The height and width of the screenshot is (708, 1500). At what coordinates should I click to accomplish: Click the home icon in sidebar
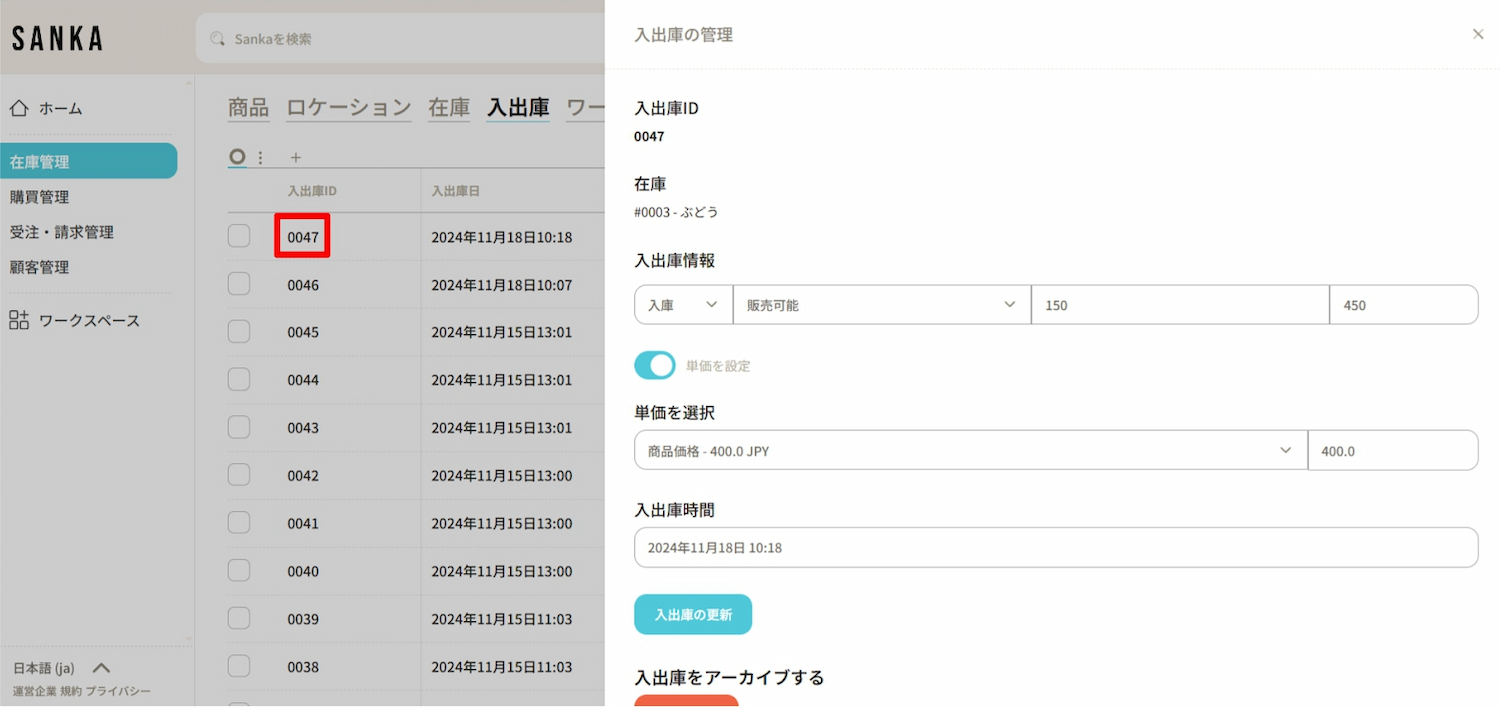pyautogui.click(x=19, y=108)
